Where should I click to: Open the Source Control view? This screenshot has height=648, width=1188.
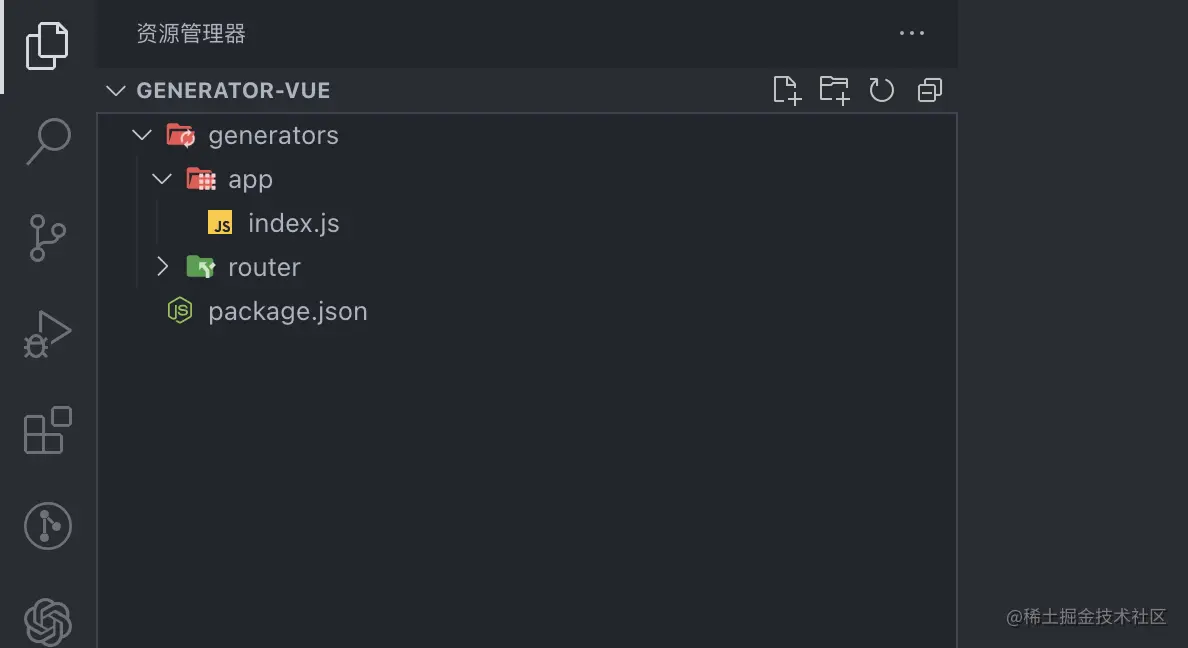coord(47,238)
